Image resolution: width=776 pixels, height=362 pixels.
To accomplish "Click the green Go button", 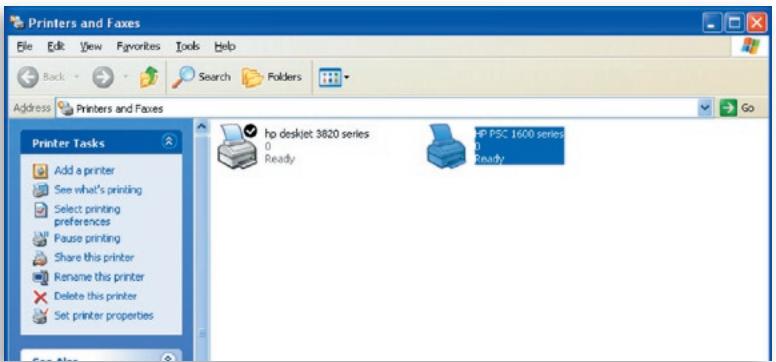I will click(737, 108).
